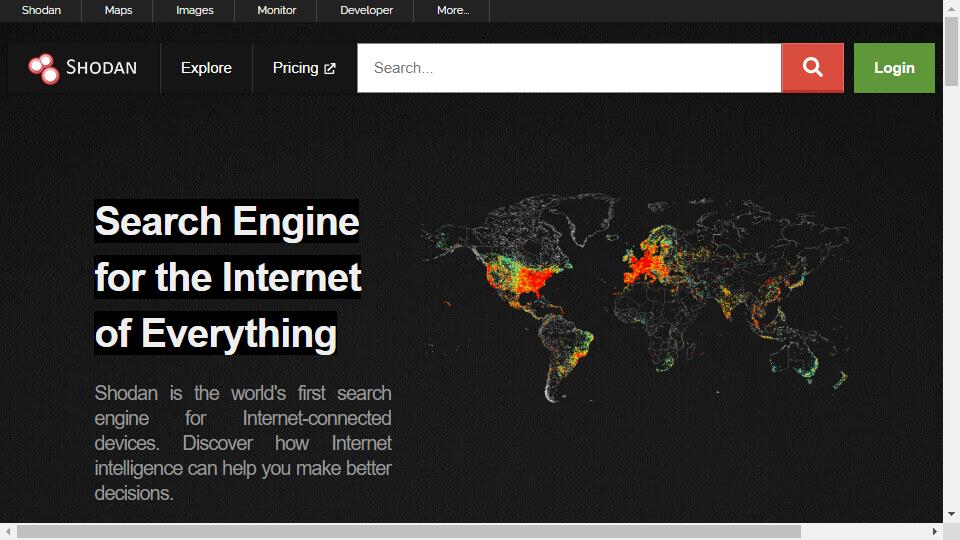Open the Monitor menu item
The height and width of the screenshot is (540, 960).
tap(277, 10)
